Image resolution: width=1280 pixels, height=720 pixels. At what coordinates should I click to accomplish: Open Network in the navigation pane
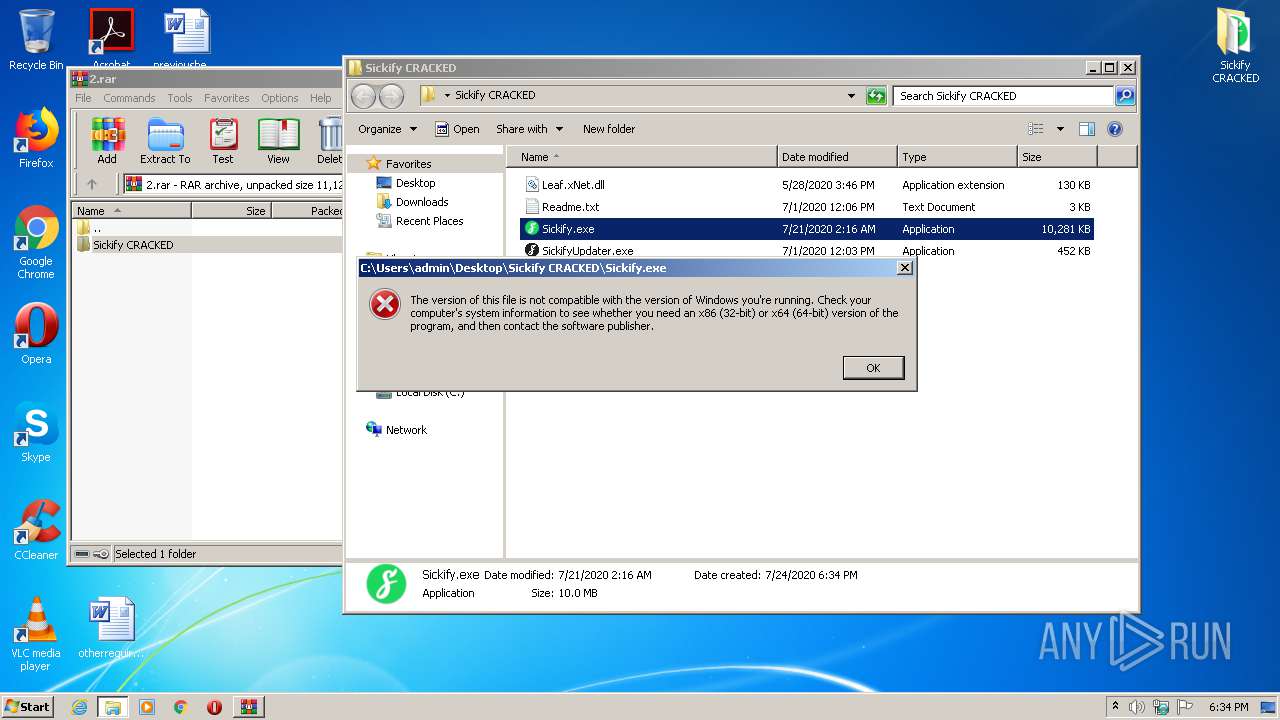click(397, 430)
